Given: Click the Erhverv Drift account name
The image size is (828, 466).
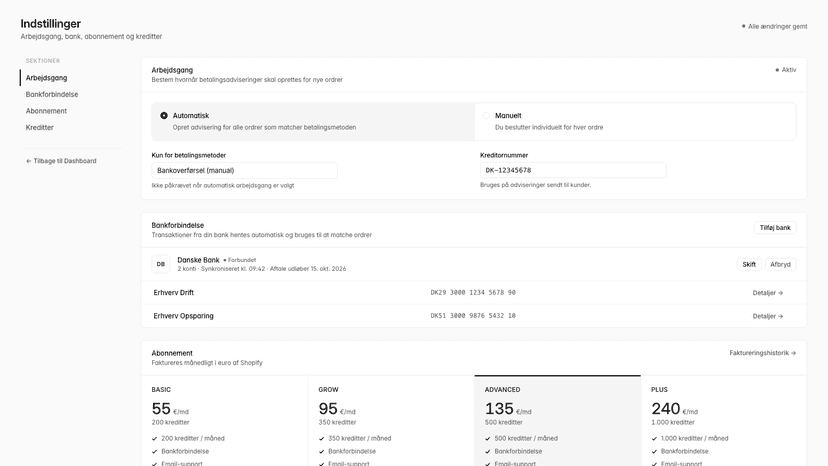Looking at the screenshot, I should pyautogui.click(x=174, y=293).
